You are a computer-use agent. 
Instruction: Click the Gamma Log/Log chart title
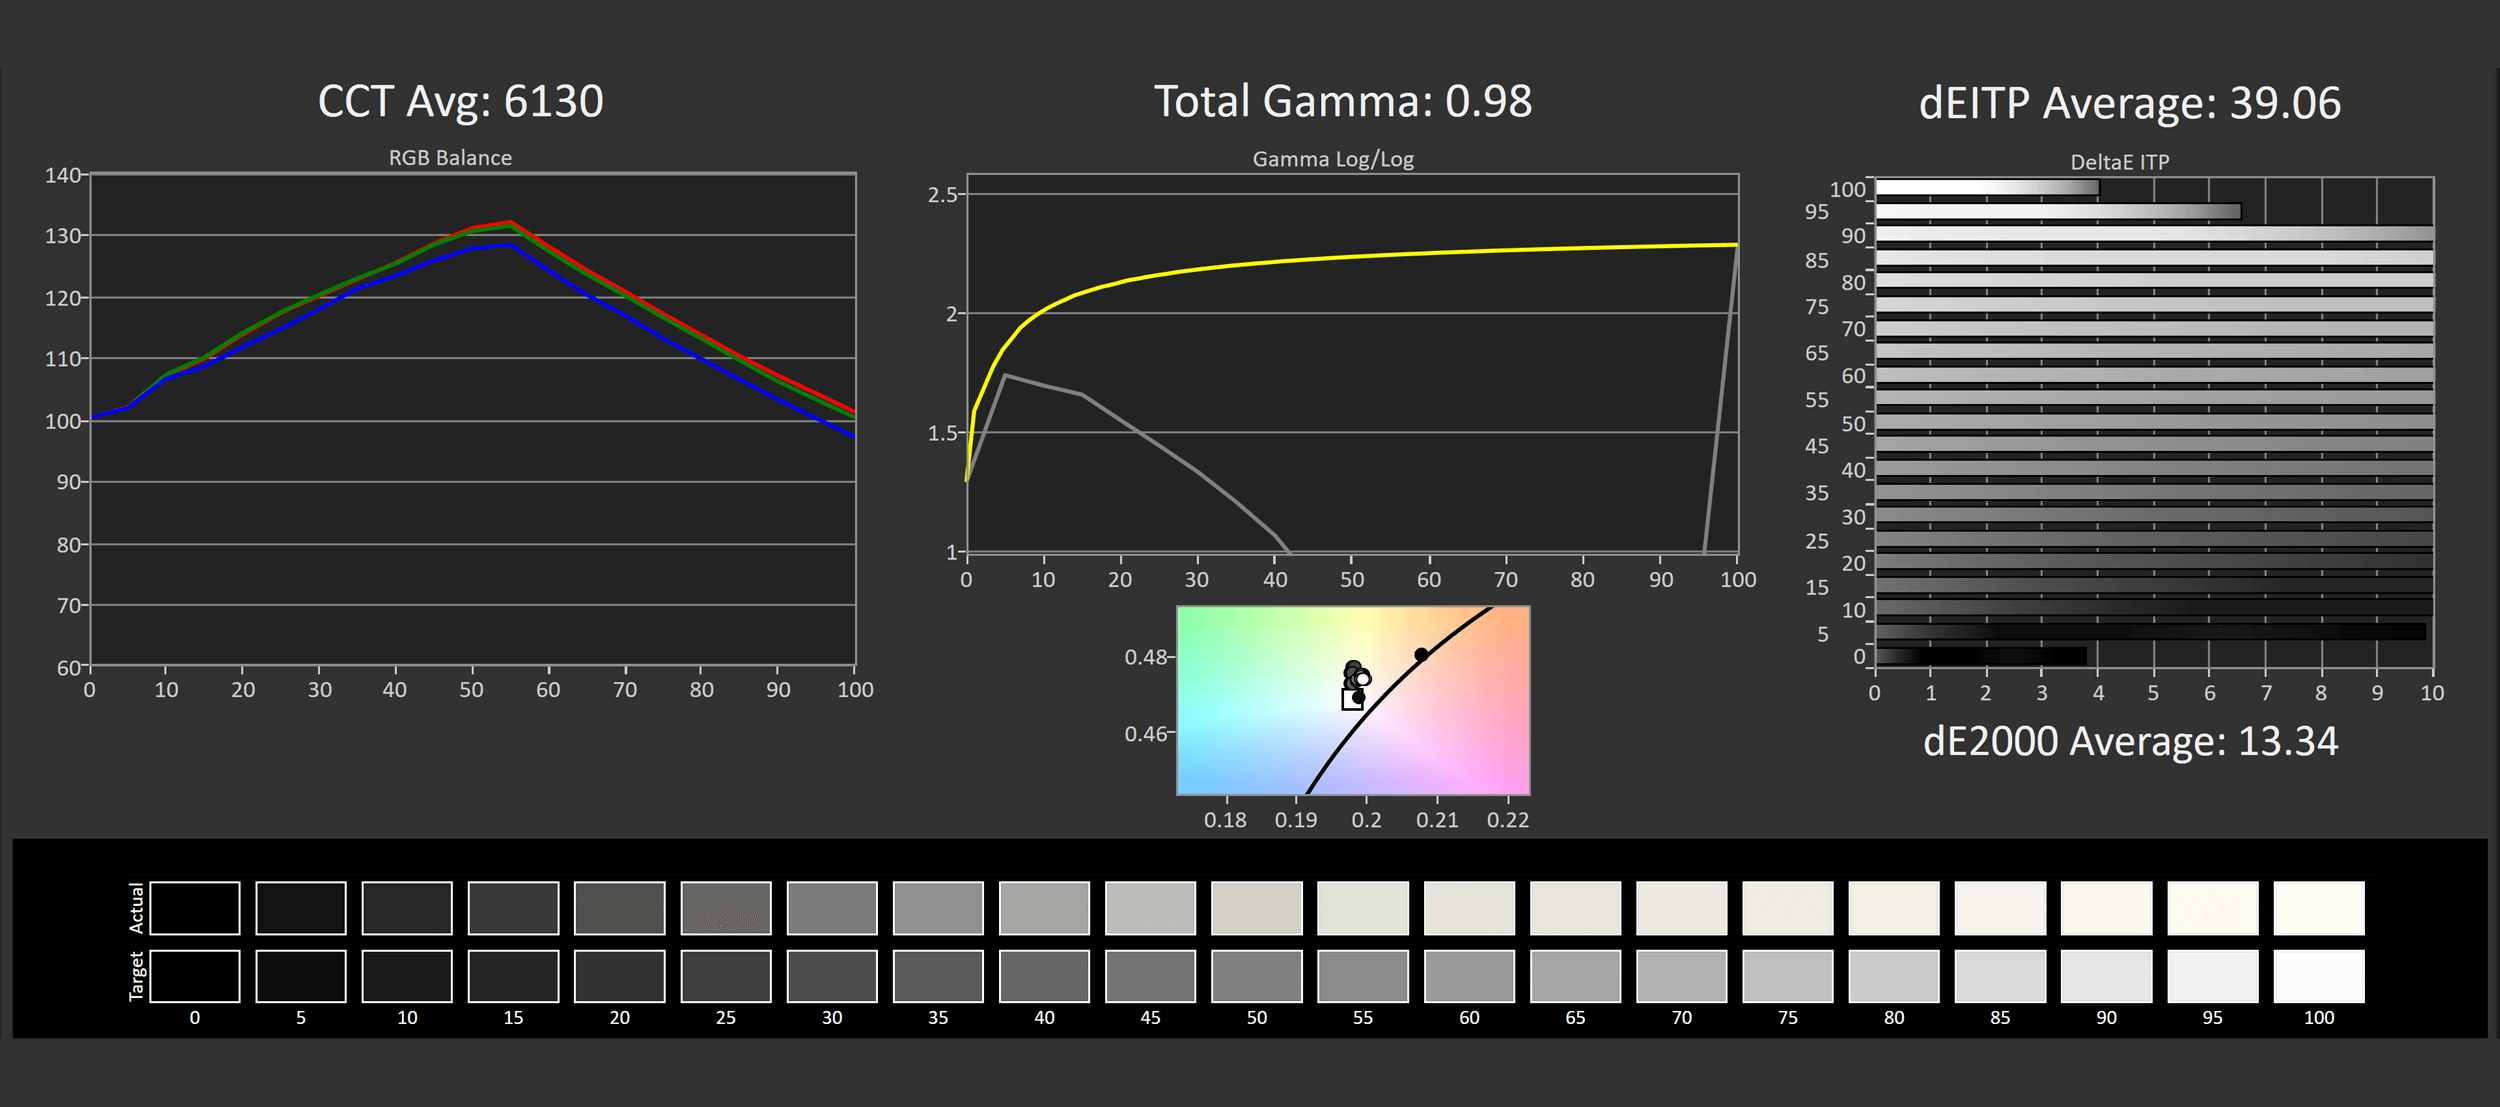(x=1332, y=159)
